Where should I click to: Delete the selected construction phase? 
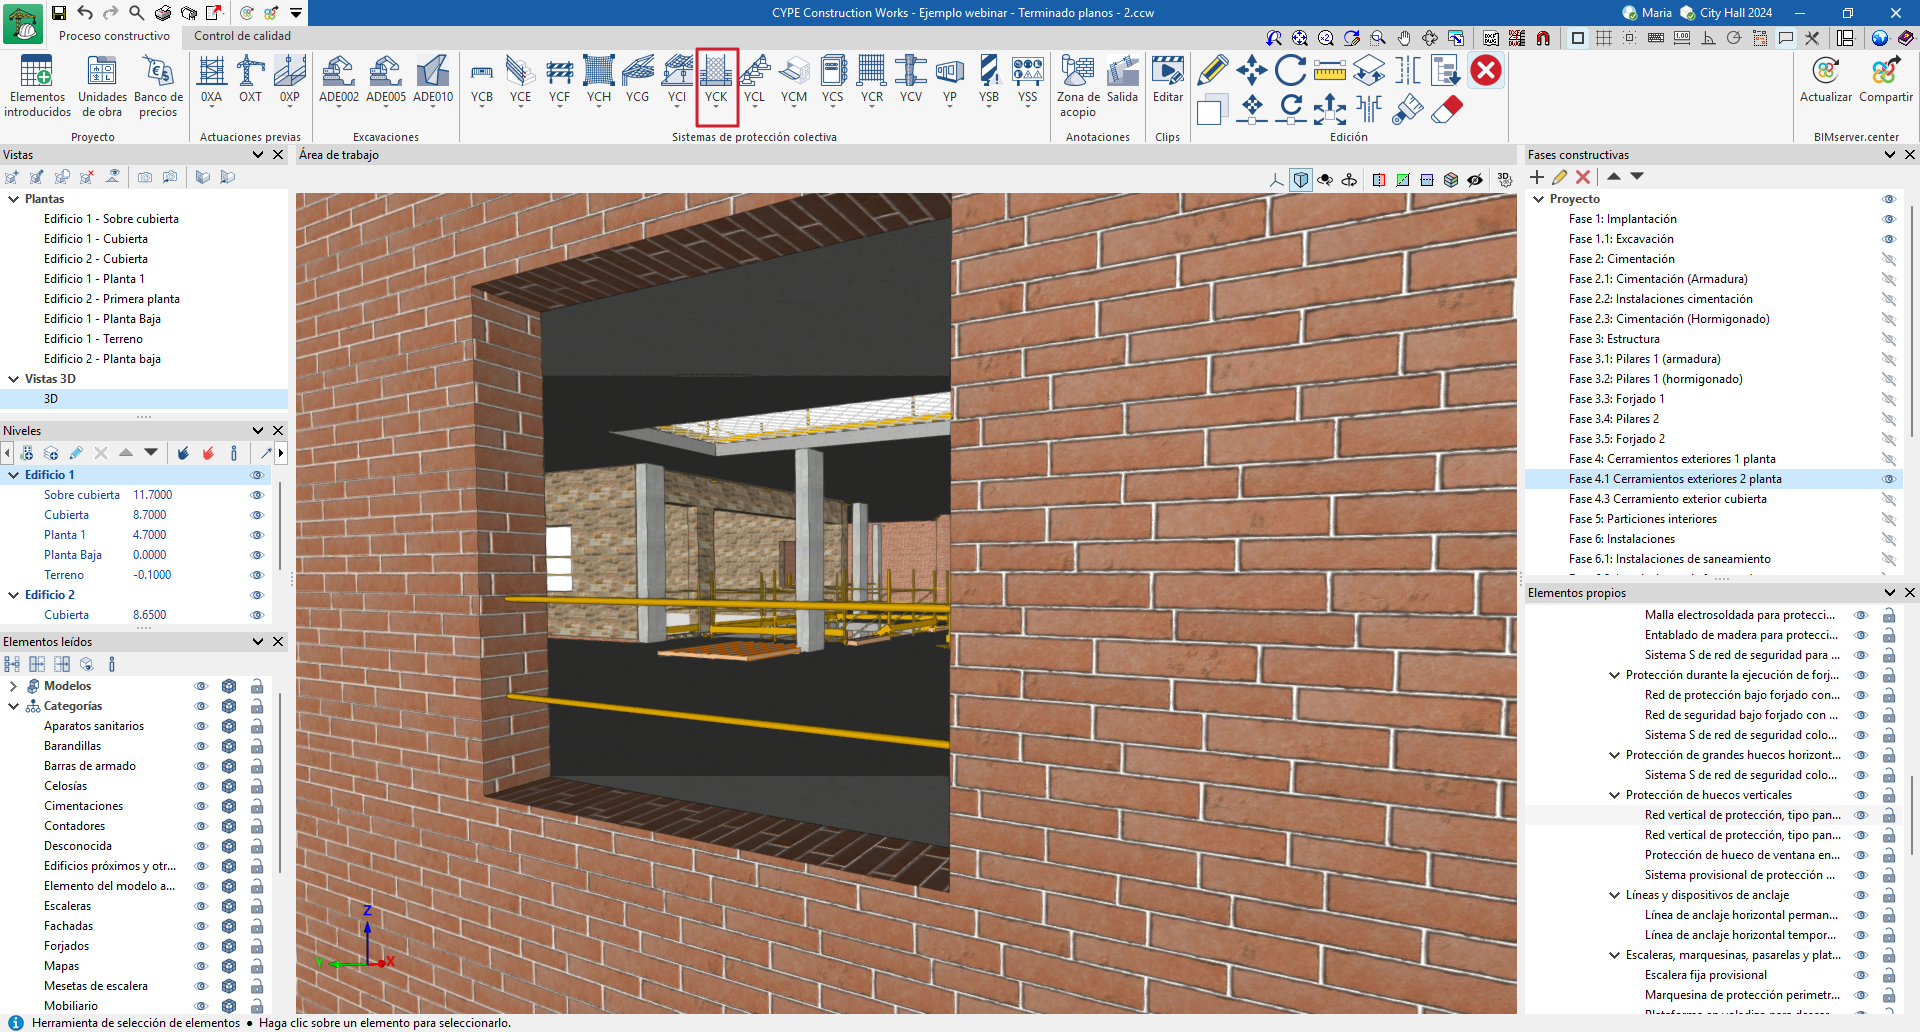tap(1583, 177)
